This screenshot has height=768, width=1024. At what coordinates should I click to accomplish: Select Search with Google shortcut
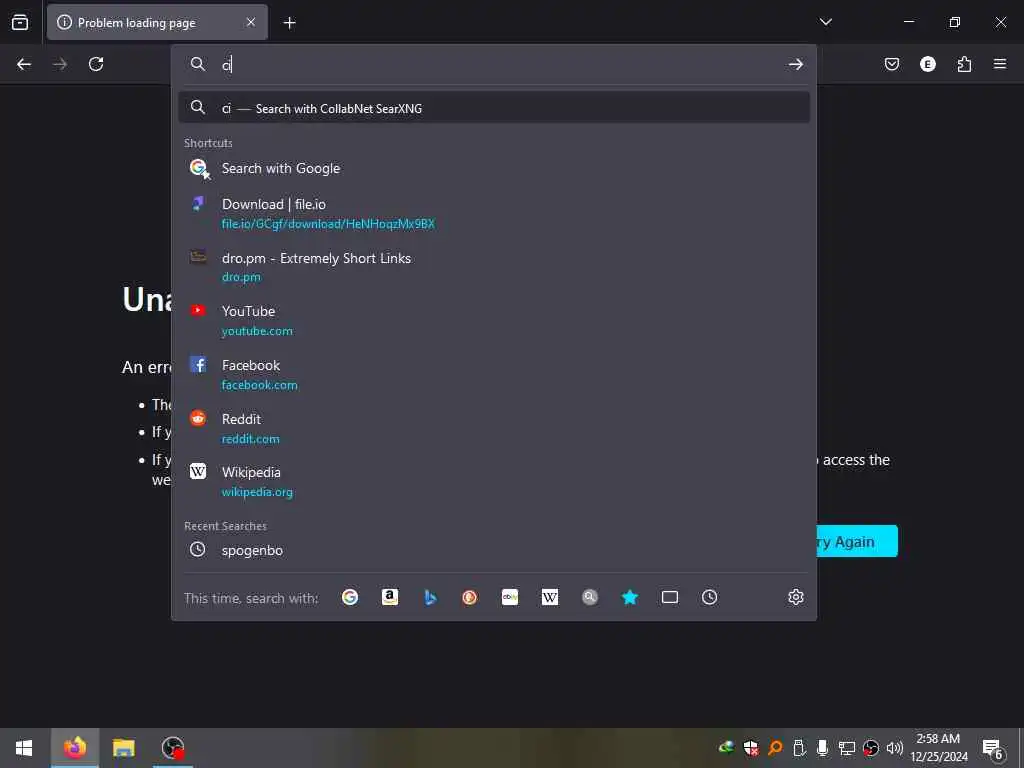(494, 168)
